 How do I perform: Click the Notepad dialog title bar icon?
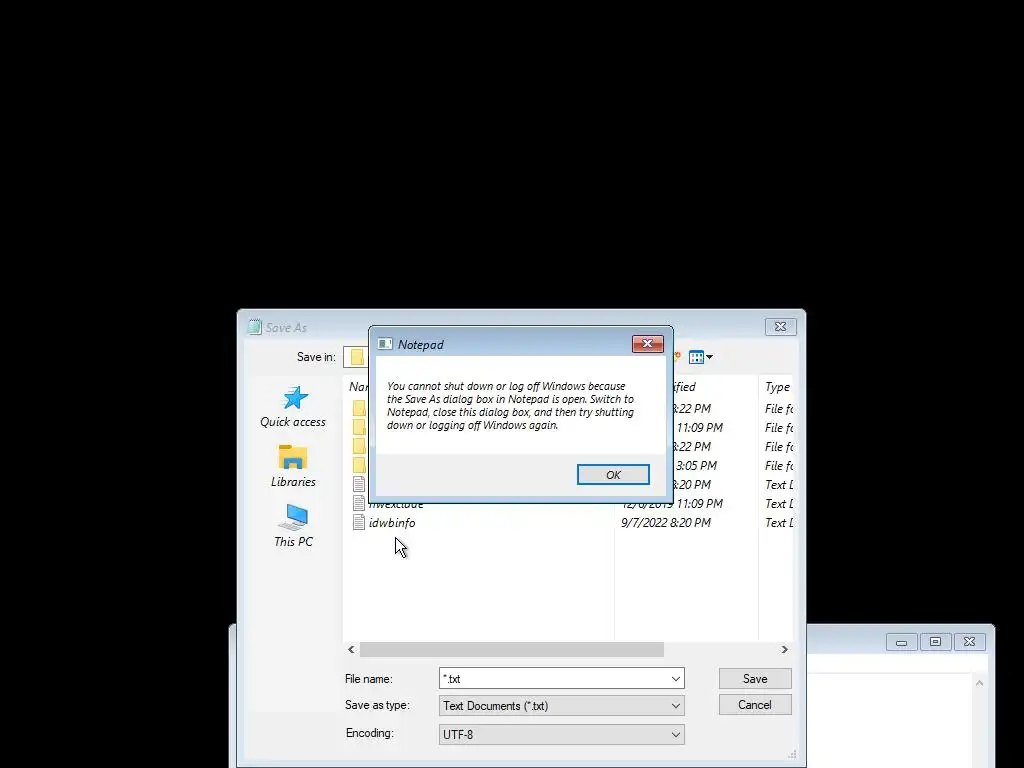385,344
